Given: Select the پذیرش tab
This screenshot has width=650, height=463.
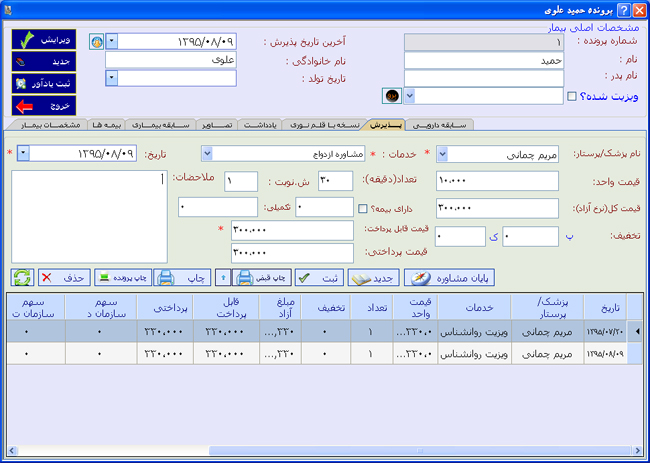Looking at the screenshot, I should click(386, 125).
